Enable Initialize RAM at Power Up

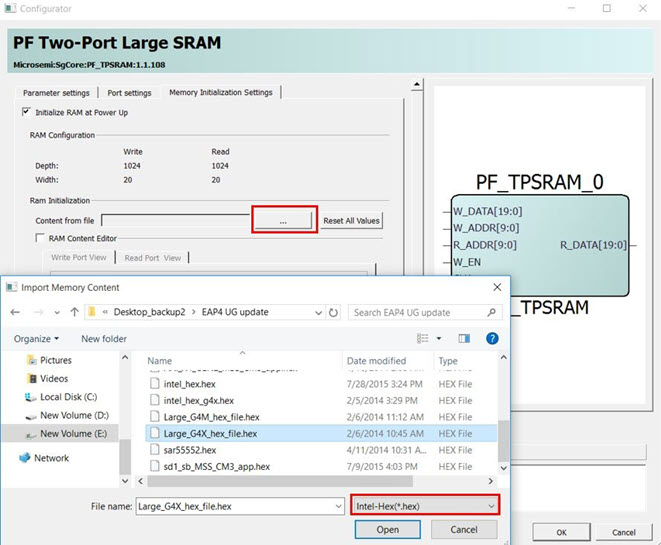26,112
